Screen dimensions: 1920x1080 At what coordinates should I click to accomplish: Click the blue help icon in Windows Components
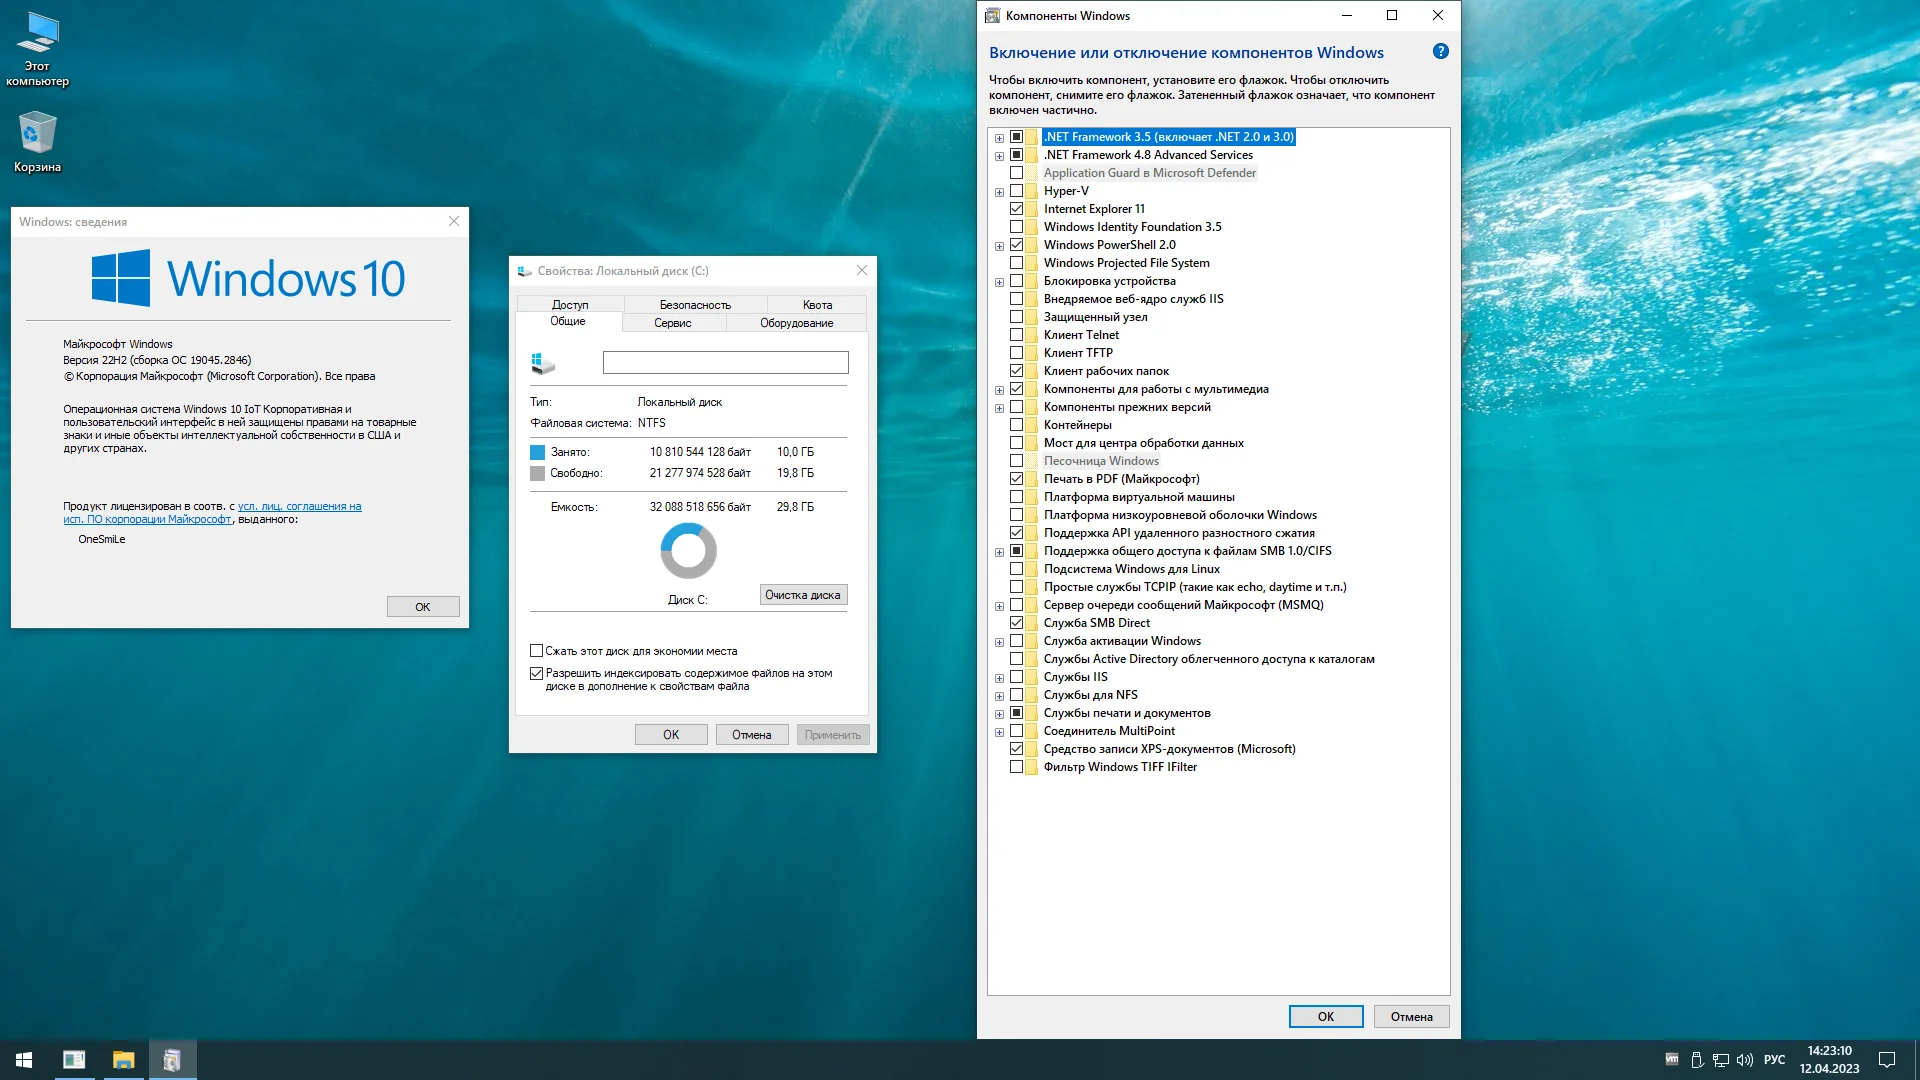pos(1440,52)
